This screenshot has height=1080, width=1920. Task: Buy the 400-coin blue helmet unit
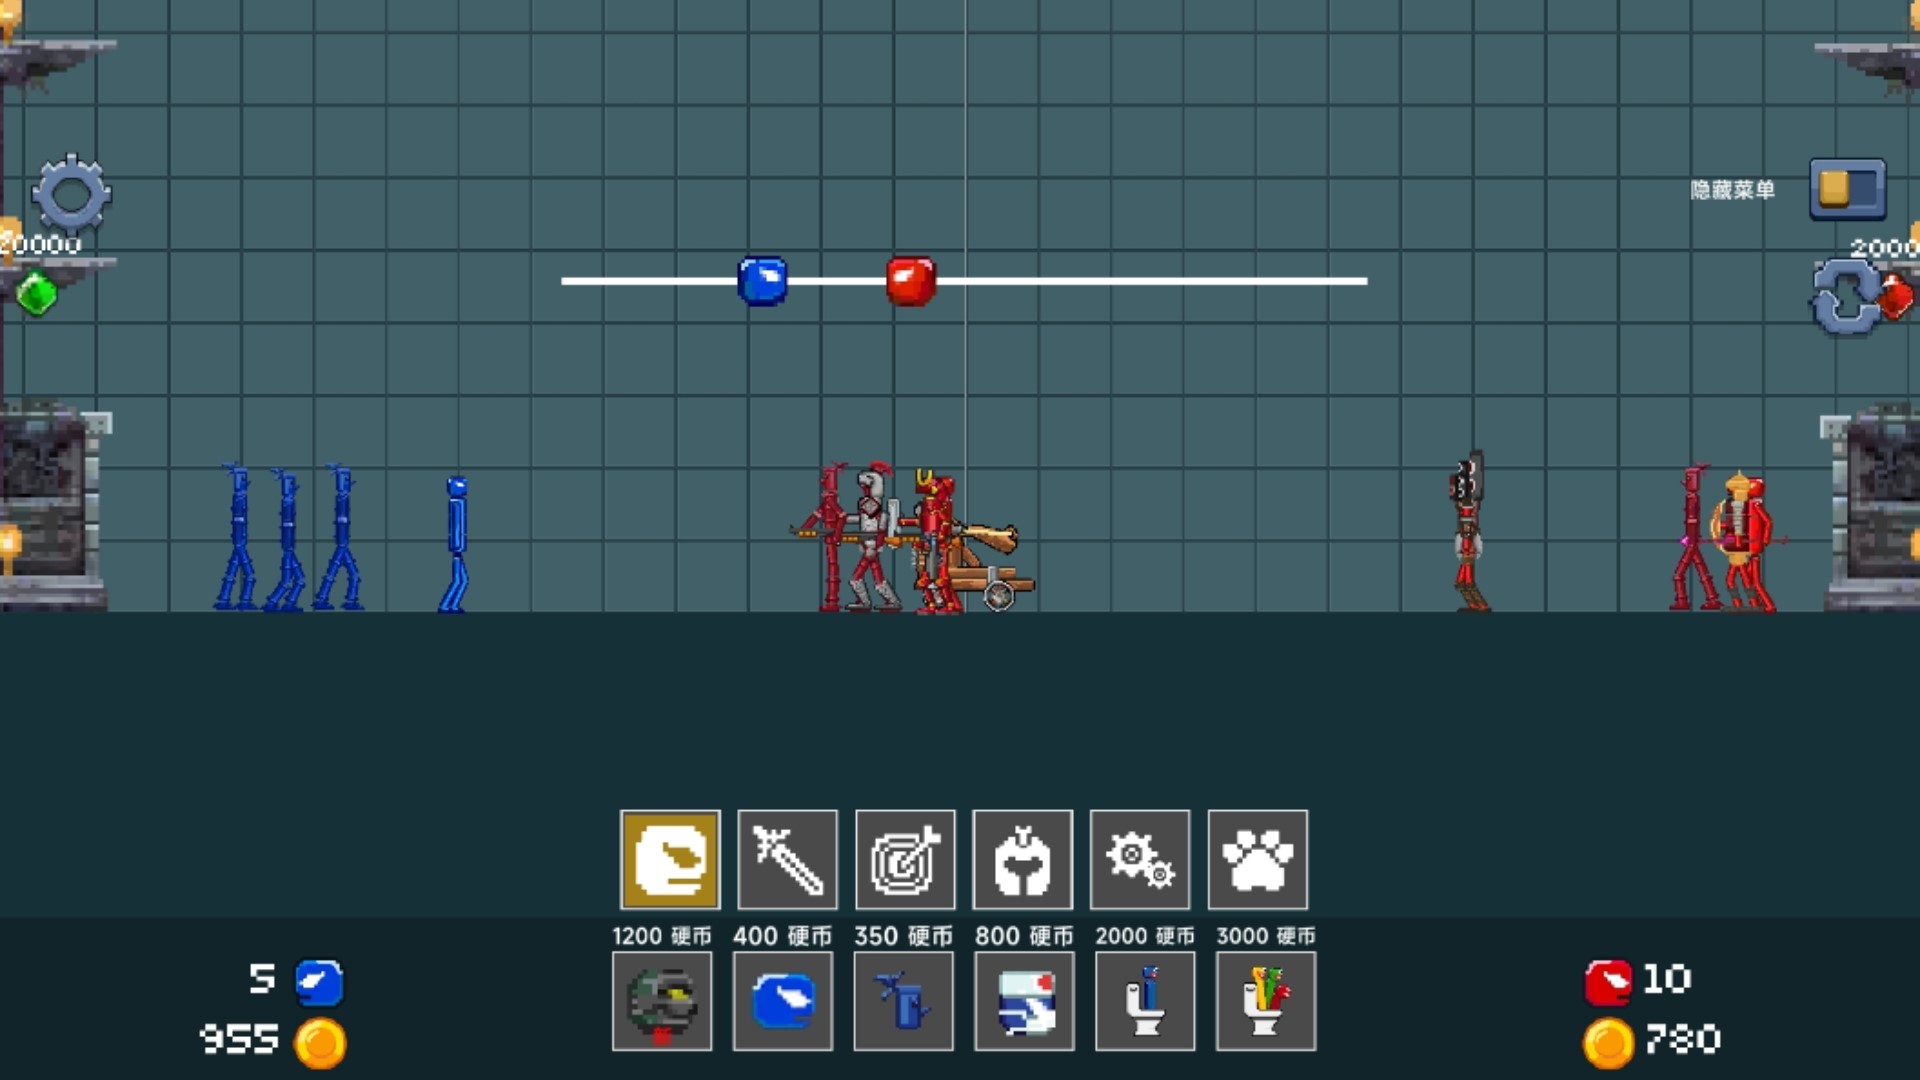[783, 1001]
